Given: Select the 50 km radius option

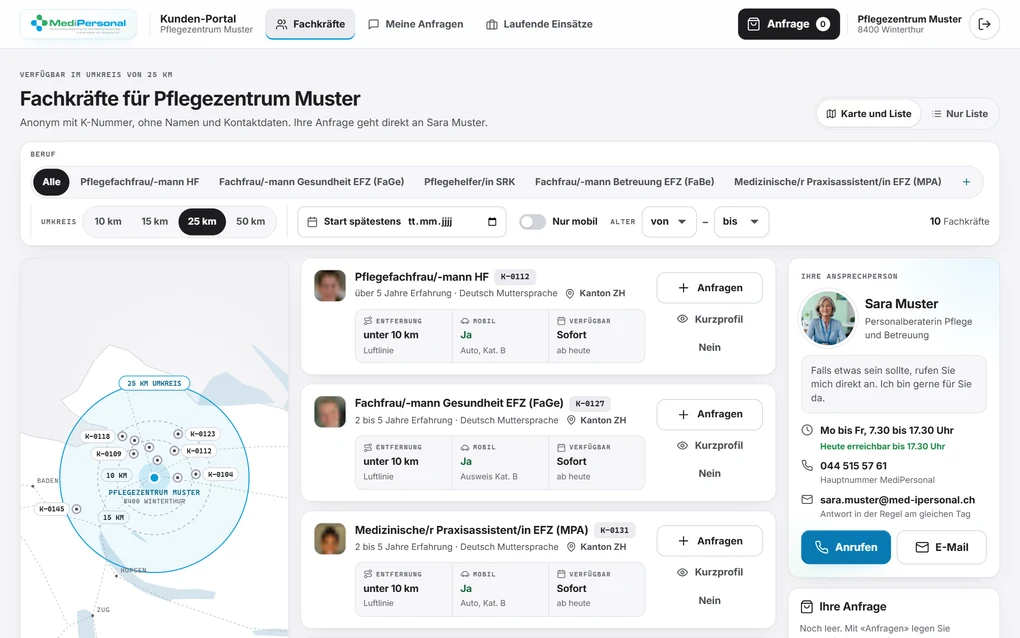Looking at the screenshot, I should (250, 222).
